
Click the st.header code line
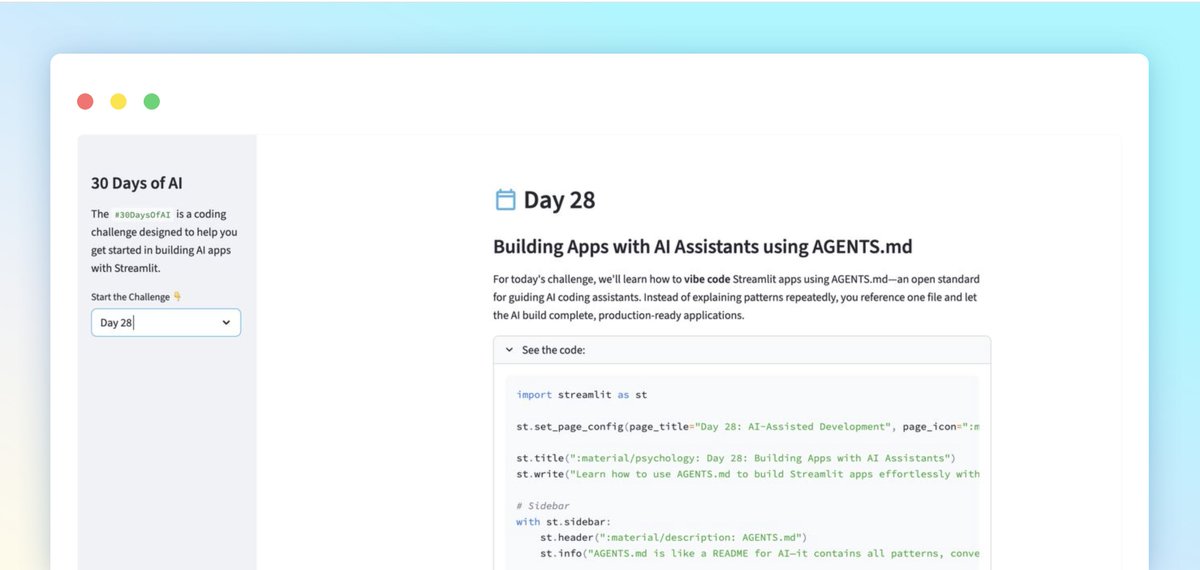pos(673,537)
